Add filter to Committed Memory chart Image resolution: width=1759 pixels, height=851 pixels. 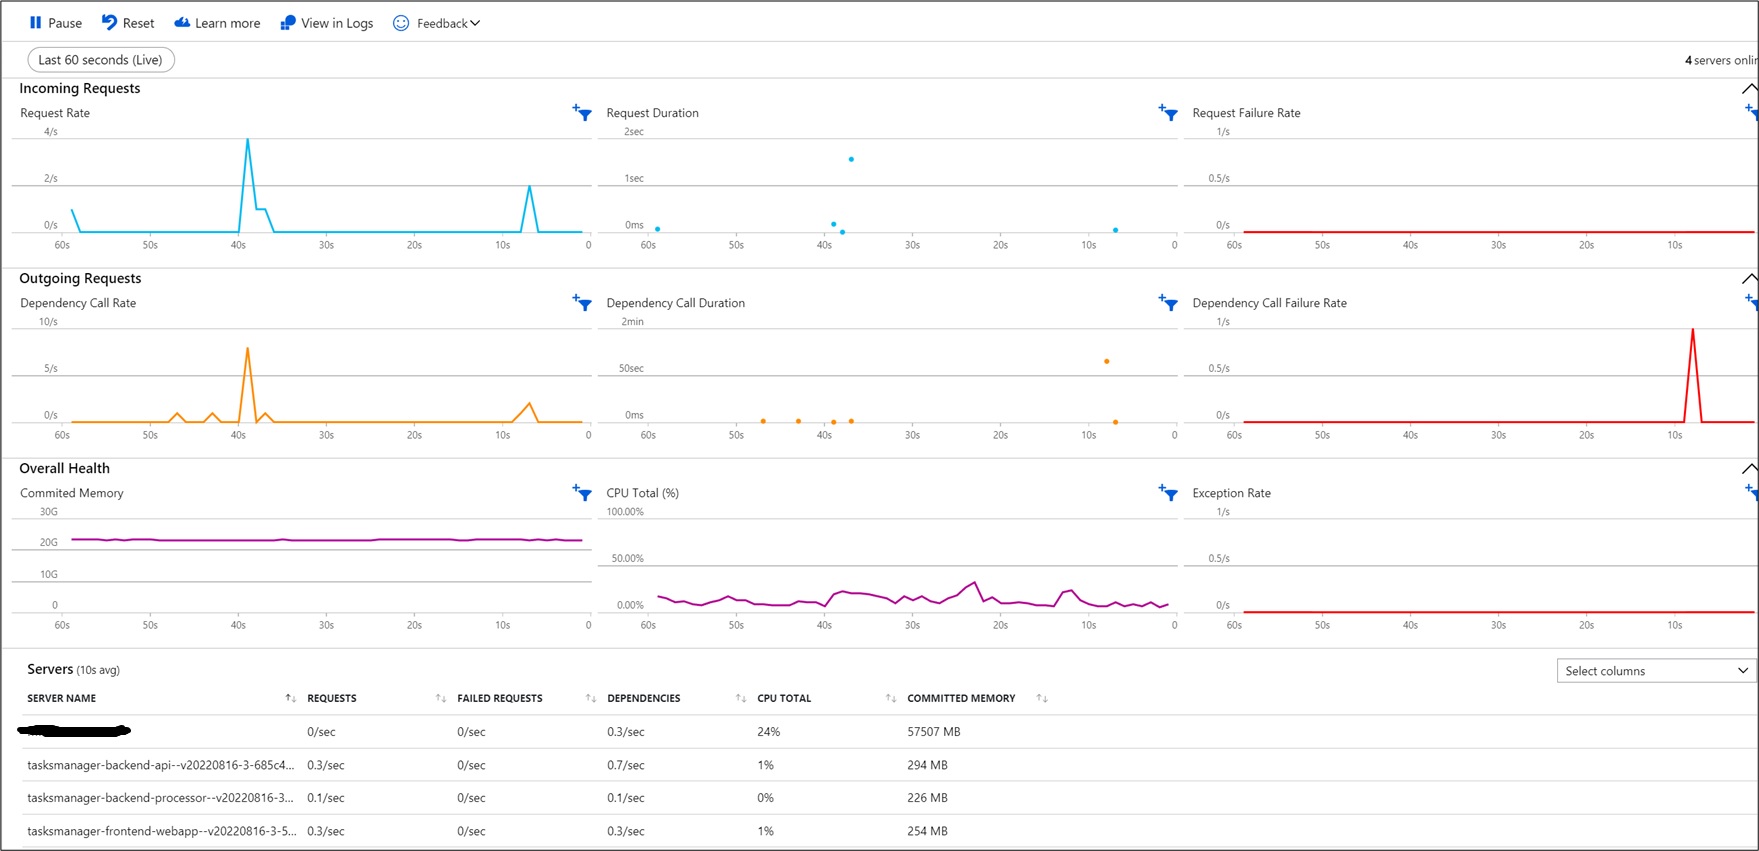point(582,492)
